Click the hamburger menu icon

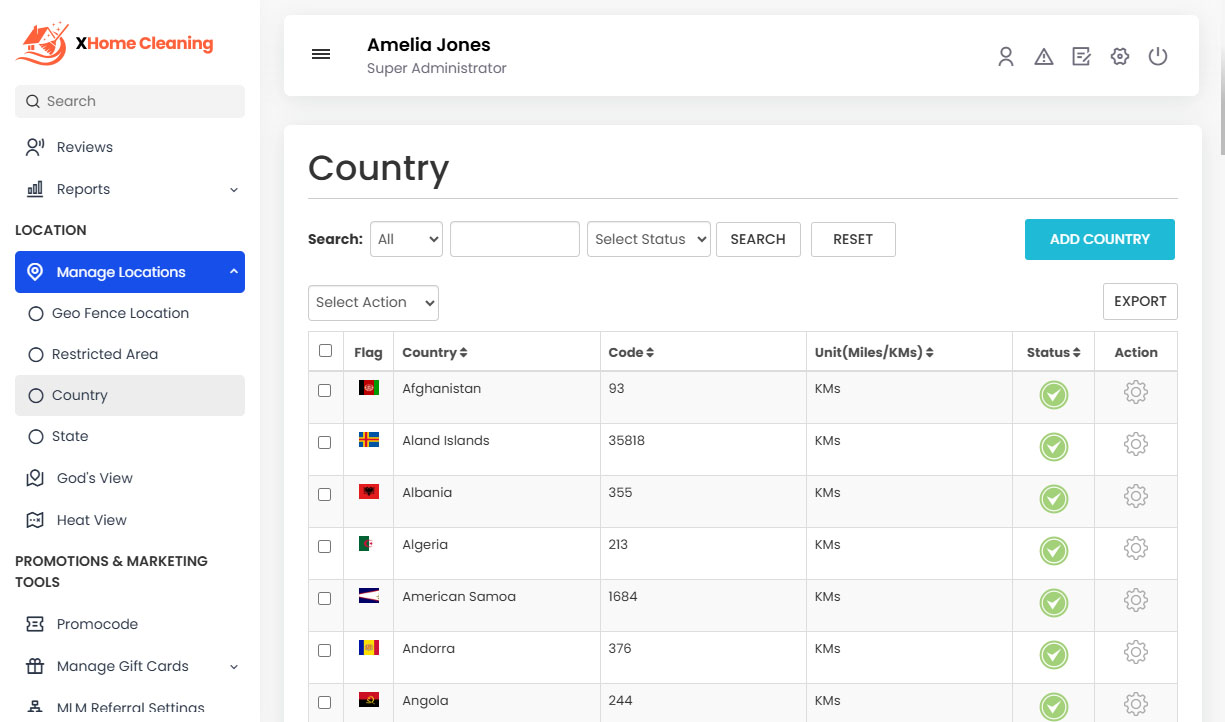pyautogui.click(x=321, y=55)
